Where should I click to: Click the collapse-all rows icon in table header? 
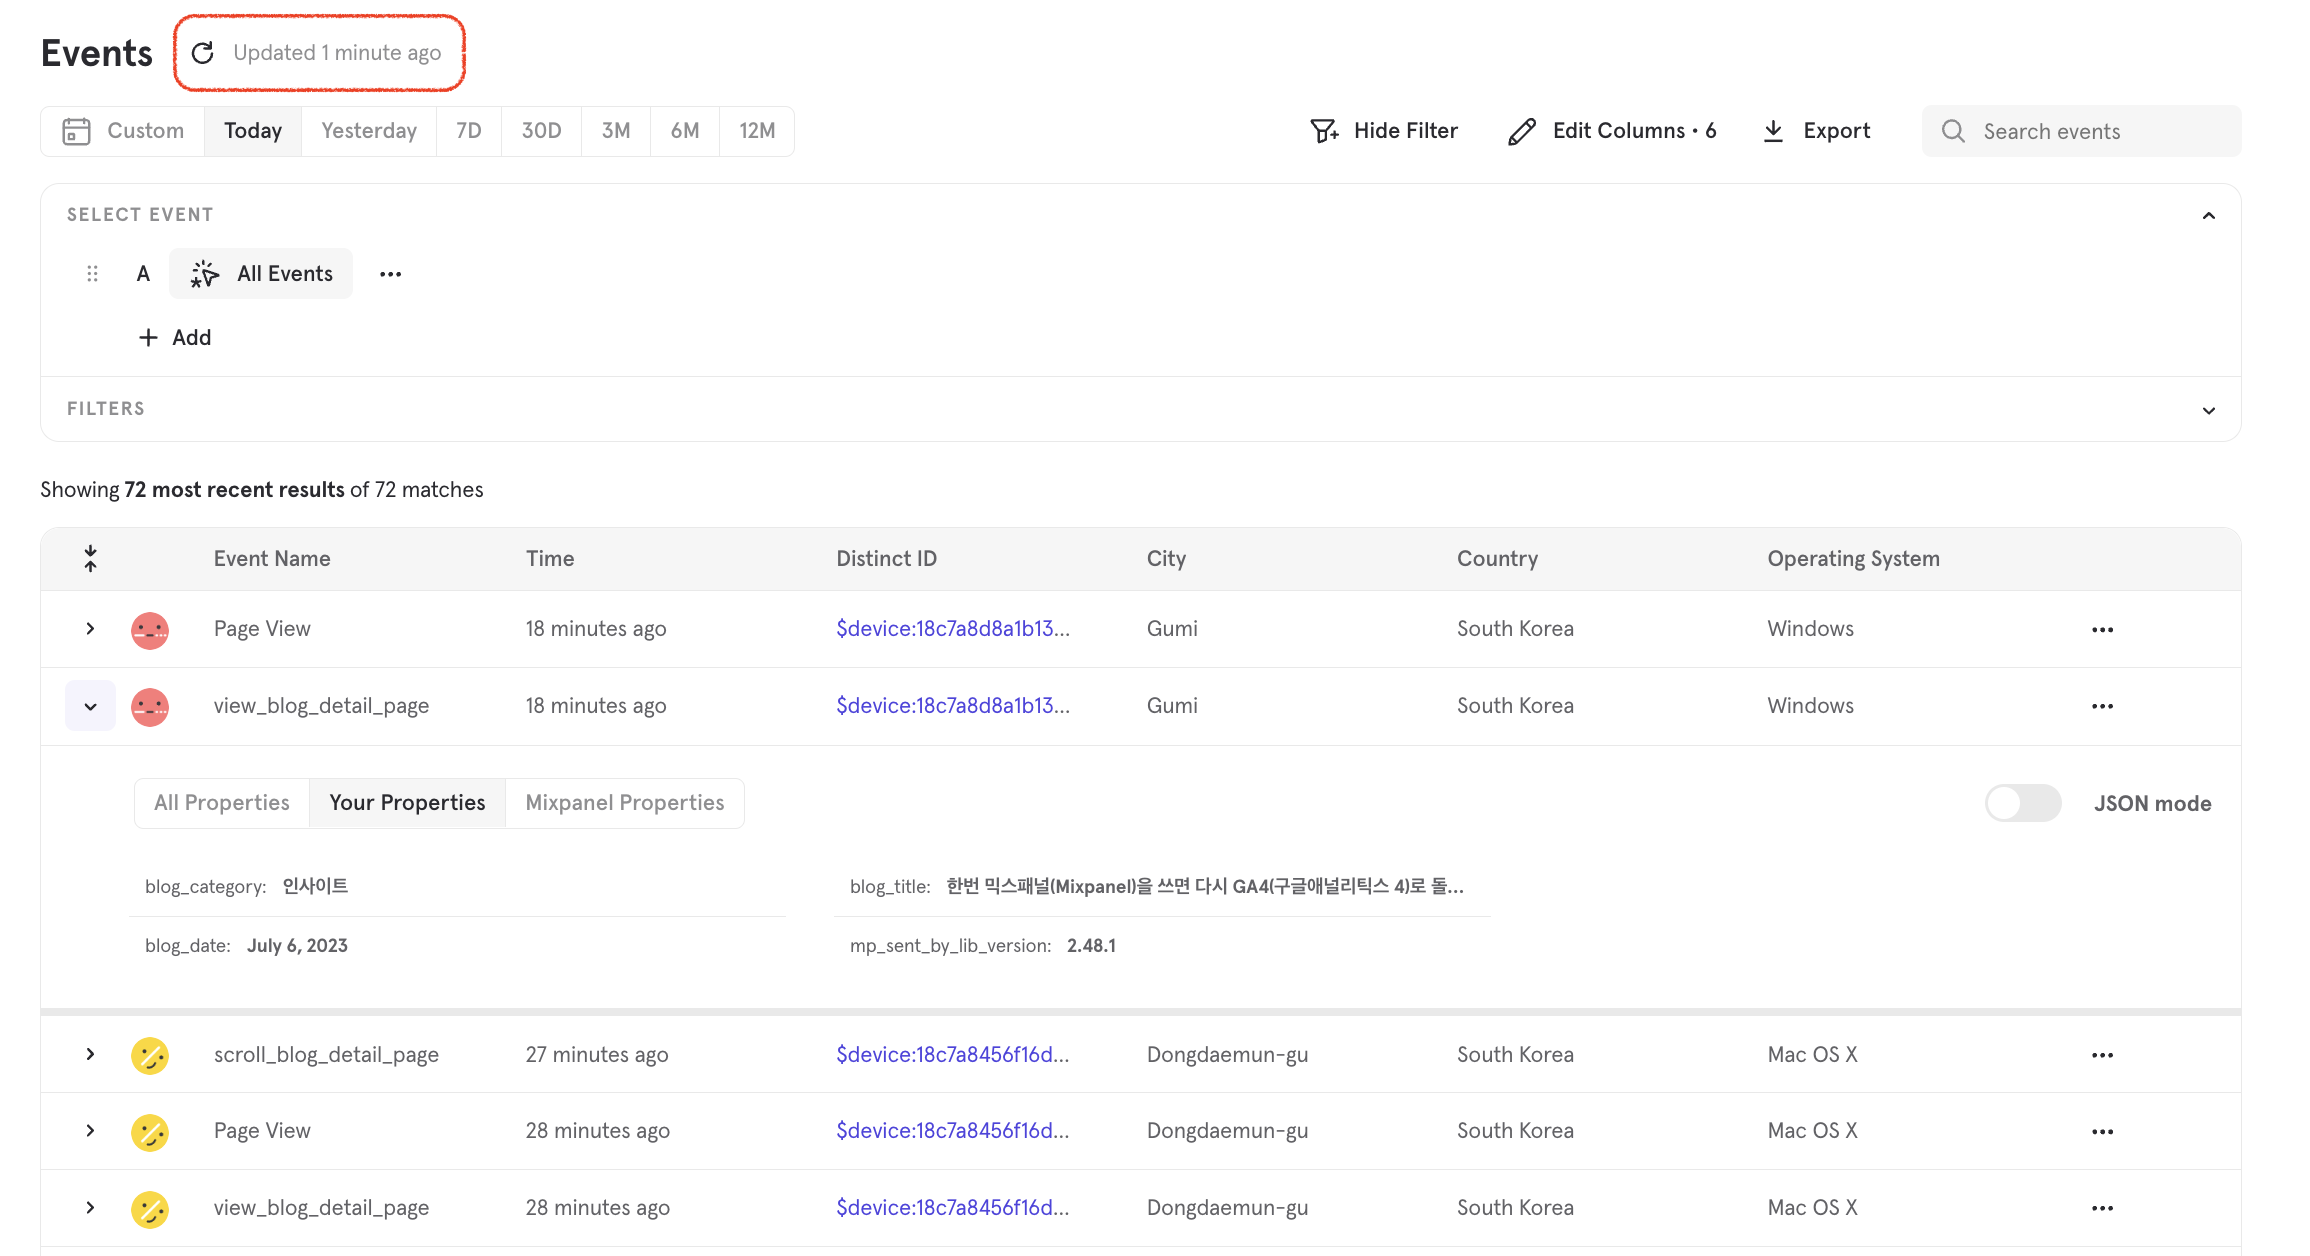coord(90,558)
